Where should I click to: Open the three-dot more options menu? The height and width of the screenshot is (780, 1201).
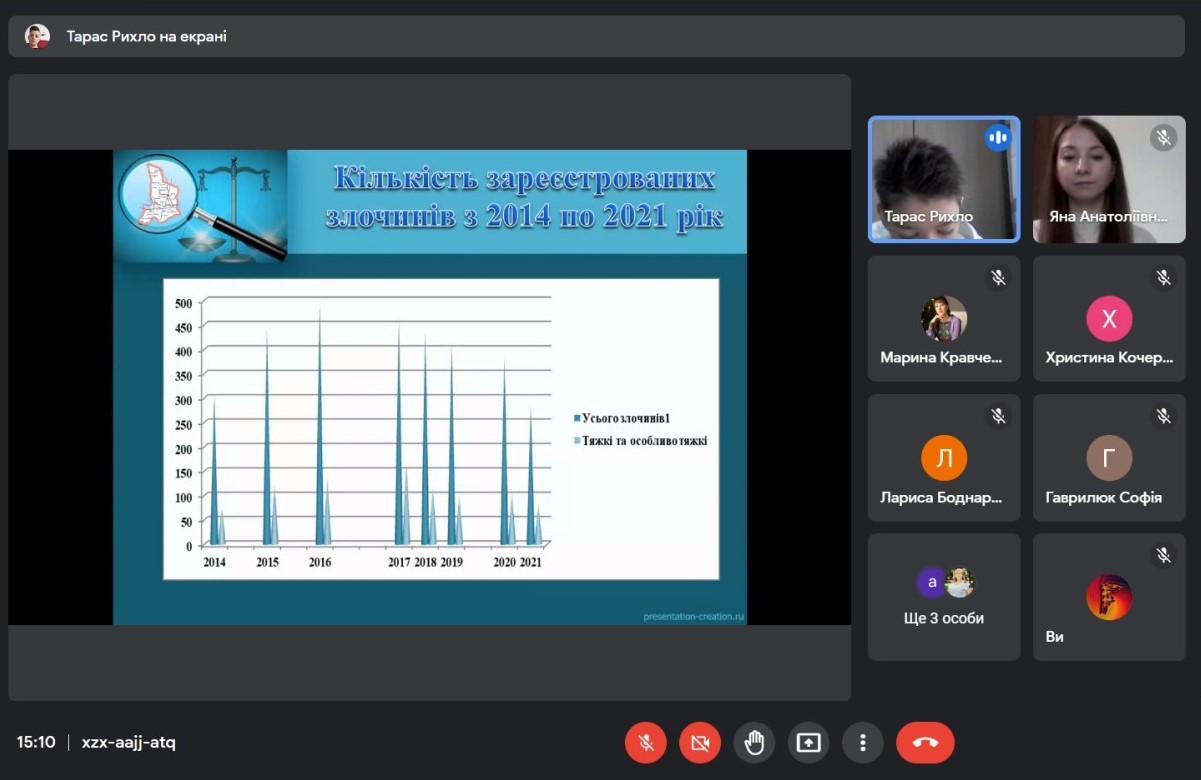(862, 743)
